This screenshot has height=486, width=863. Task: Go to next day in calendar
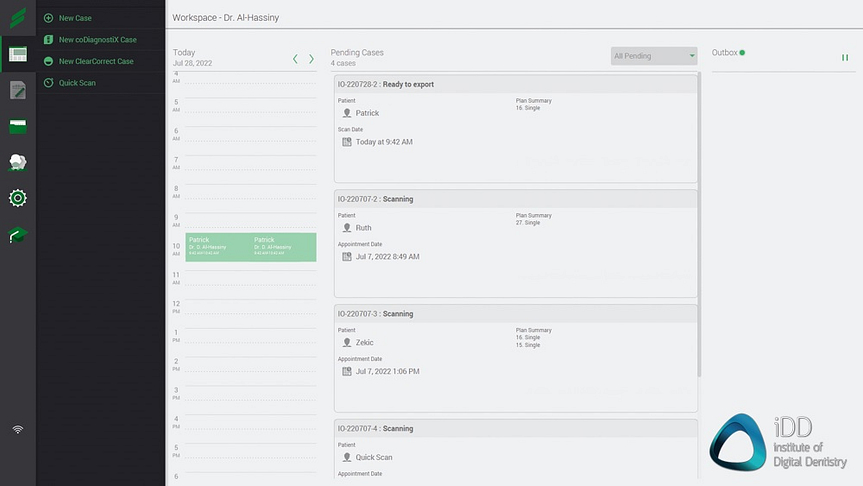(x=311, y=59)
